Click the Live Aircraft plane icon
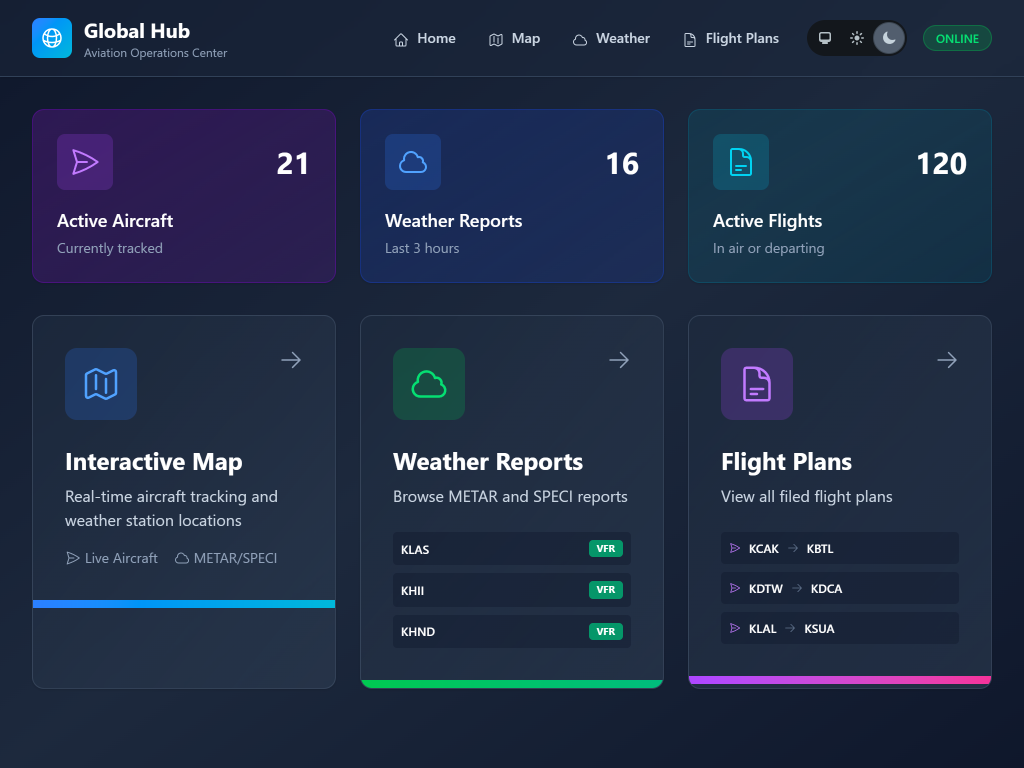The image size is (1024, 768). [x=72, y=558]
